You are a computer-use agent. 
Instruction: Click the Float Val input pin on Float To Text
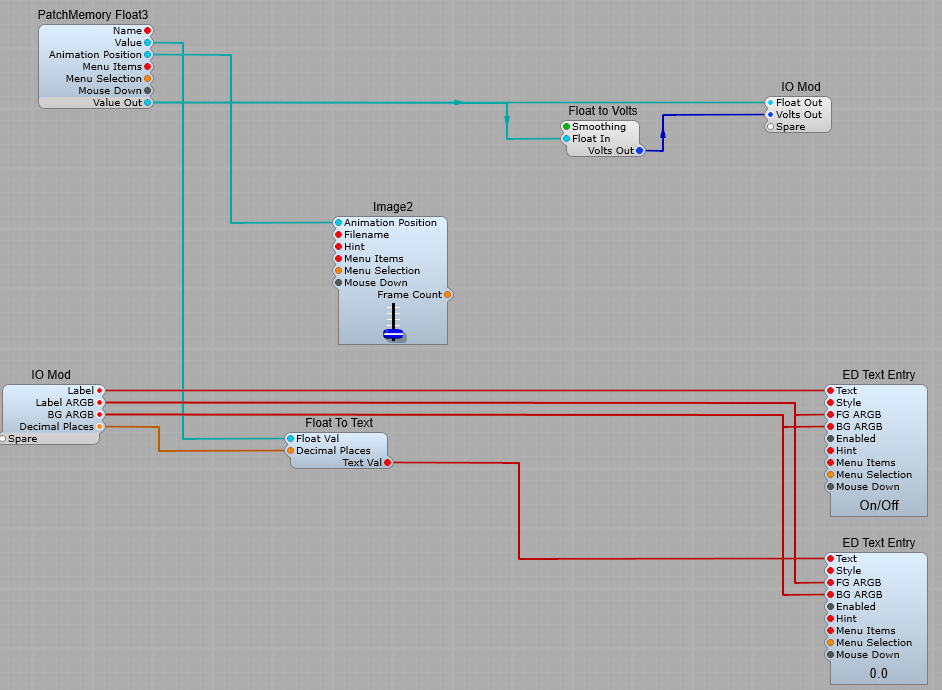290,439
